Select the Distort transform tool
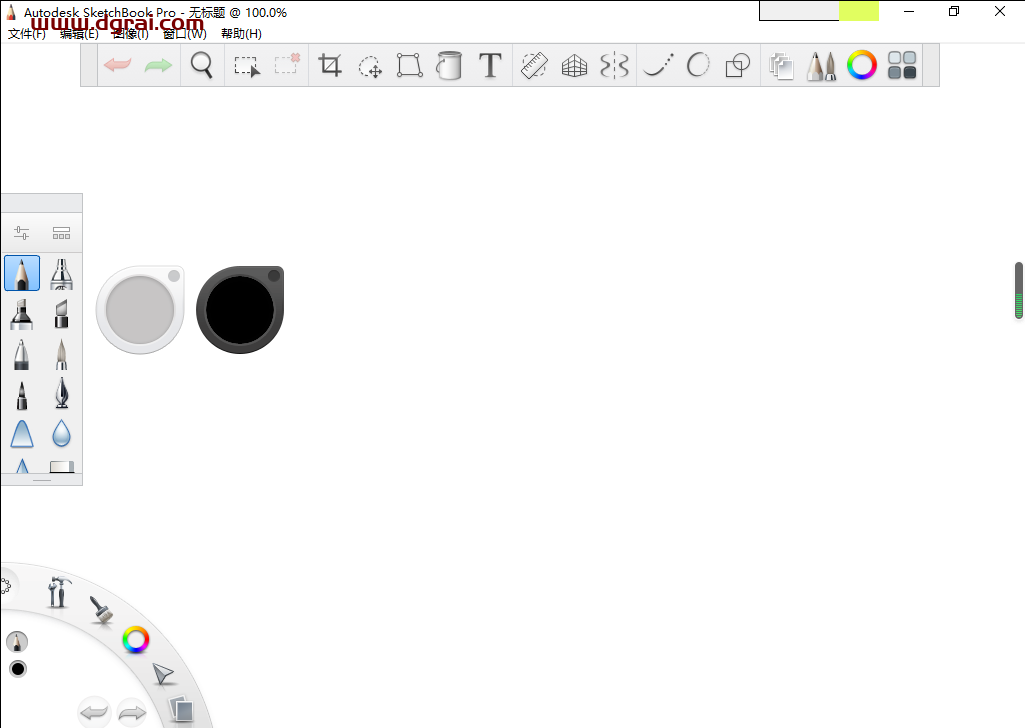 (x=410, y=66)
